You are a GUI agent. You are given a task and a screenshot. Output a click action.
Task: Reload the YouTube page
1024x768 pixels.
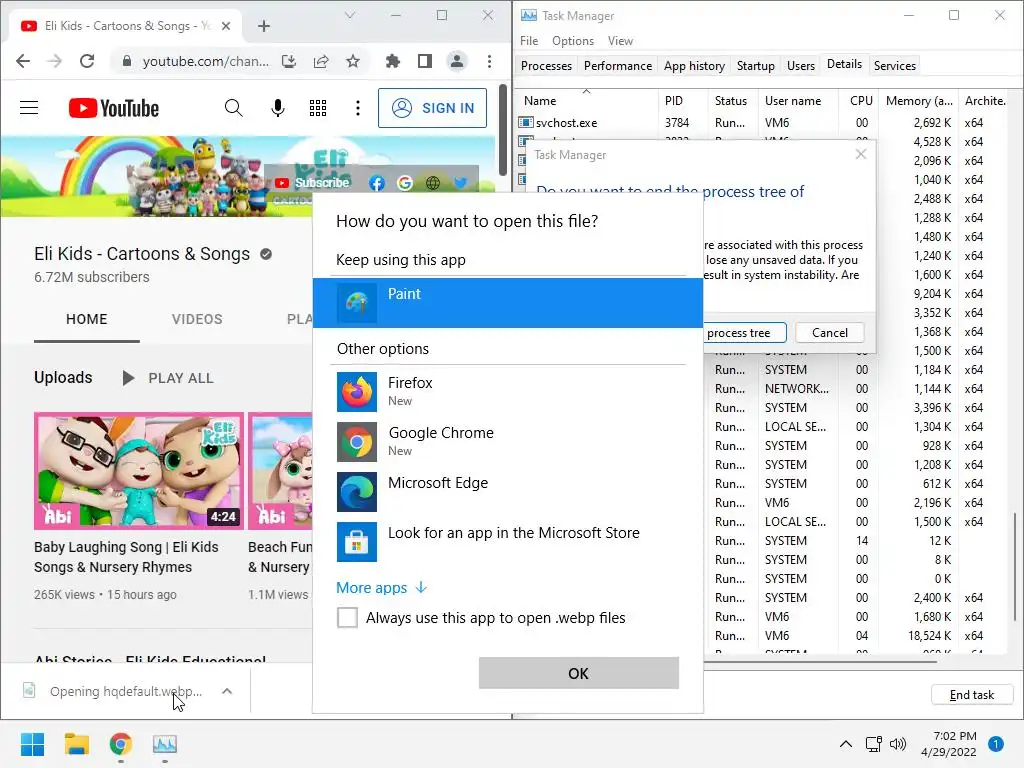[87, 61]
